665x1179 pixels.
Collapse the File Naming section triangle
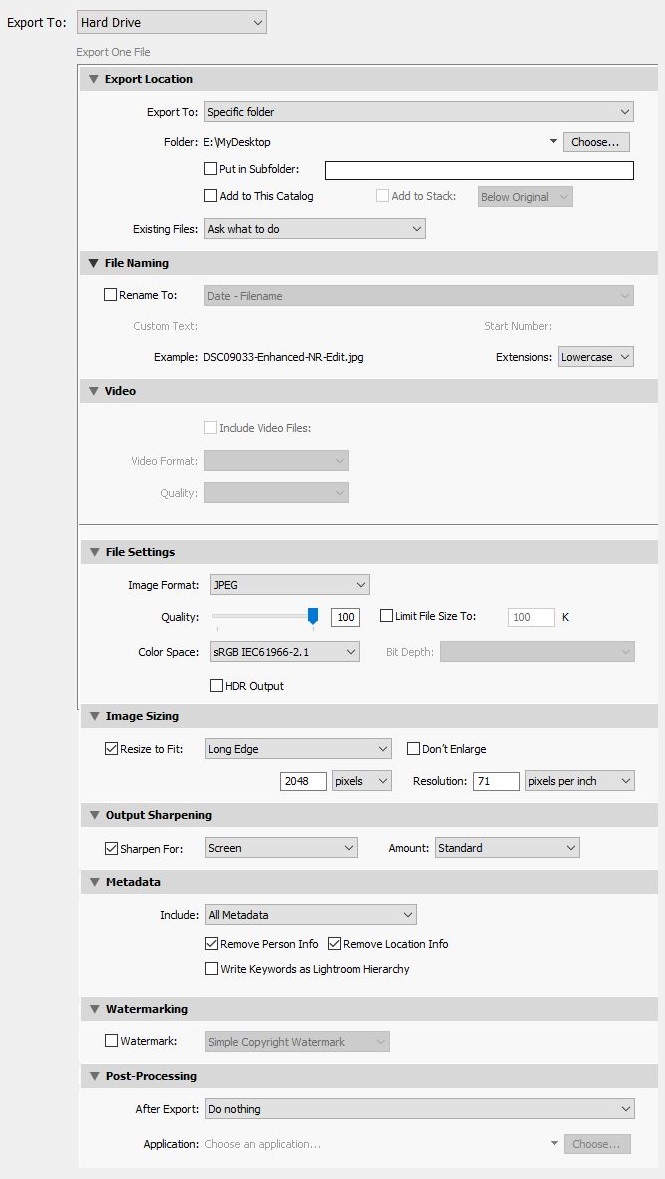pyautogui.click(x=94, y=263)
